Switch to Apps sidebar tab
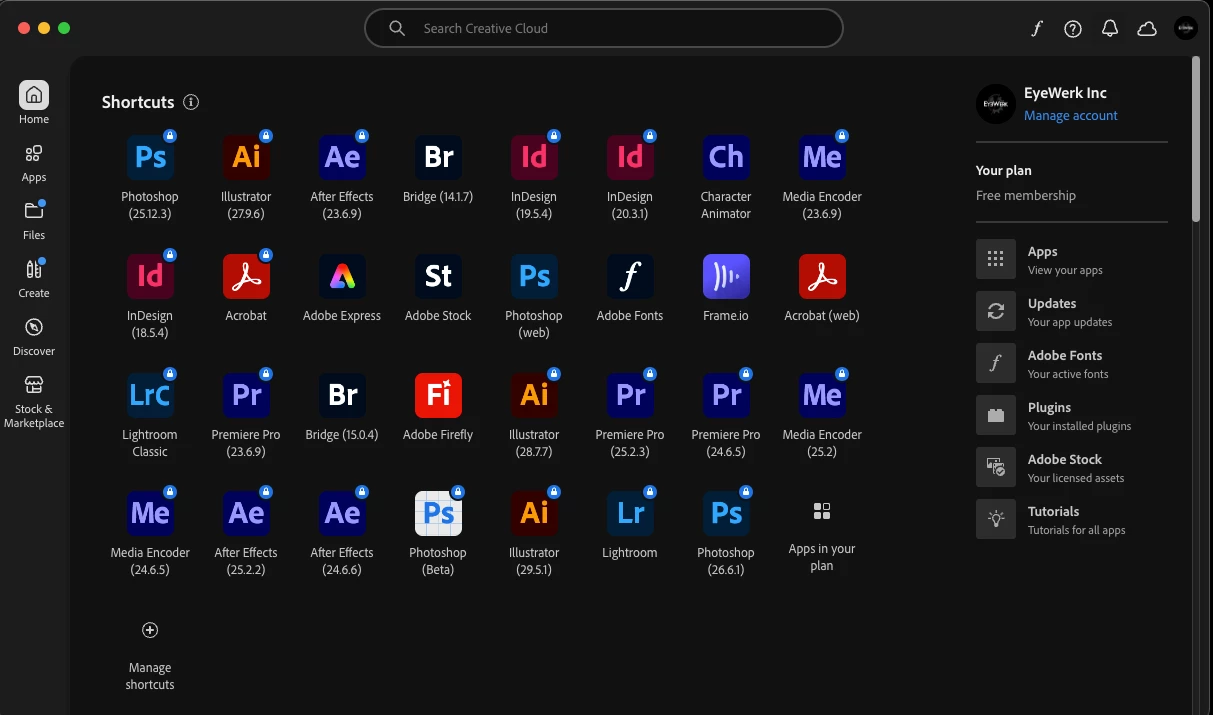Image resolution: width=1213 pixels, height=715 pixels. (34, 163)
